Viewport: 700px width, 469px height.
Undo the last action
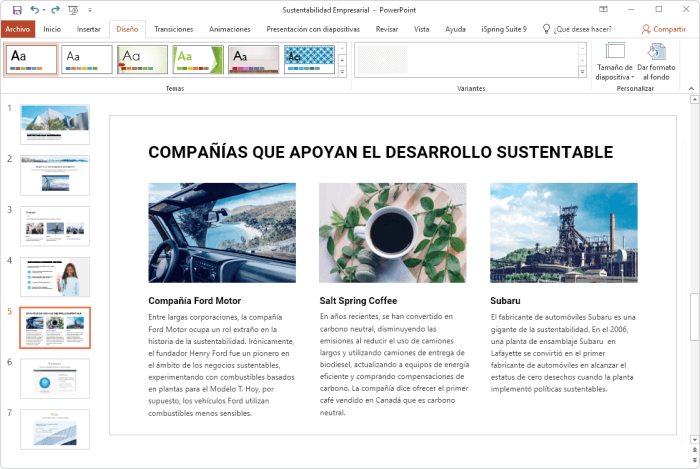click(34, 9)
